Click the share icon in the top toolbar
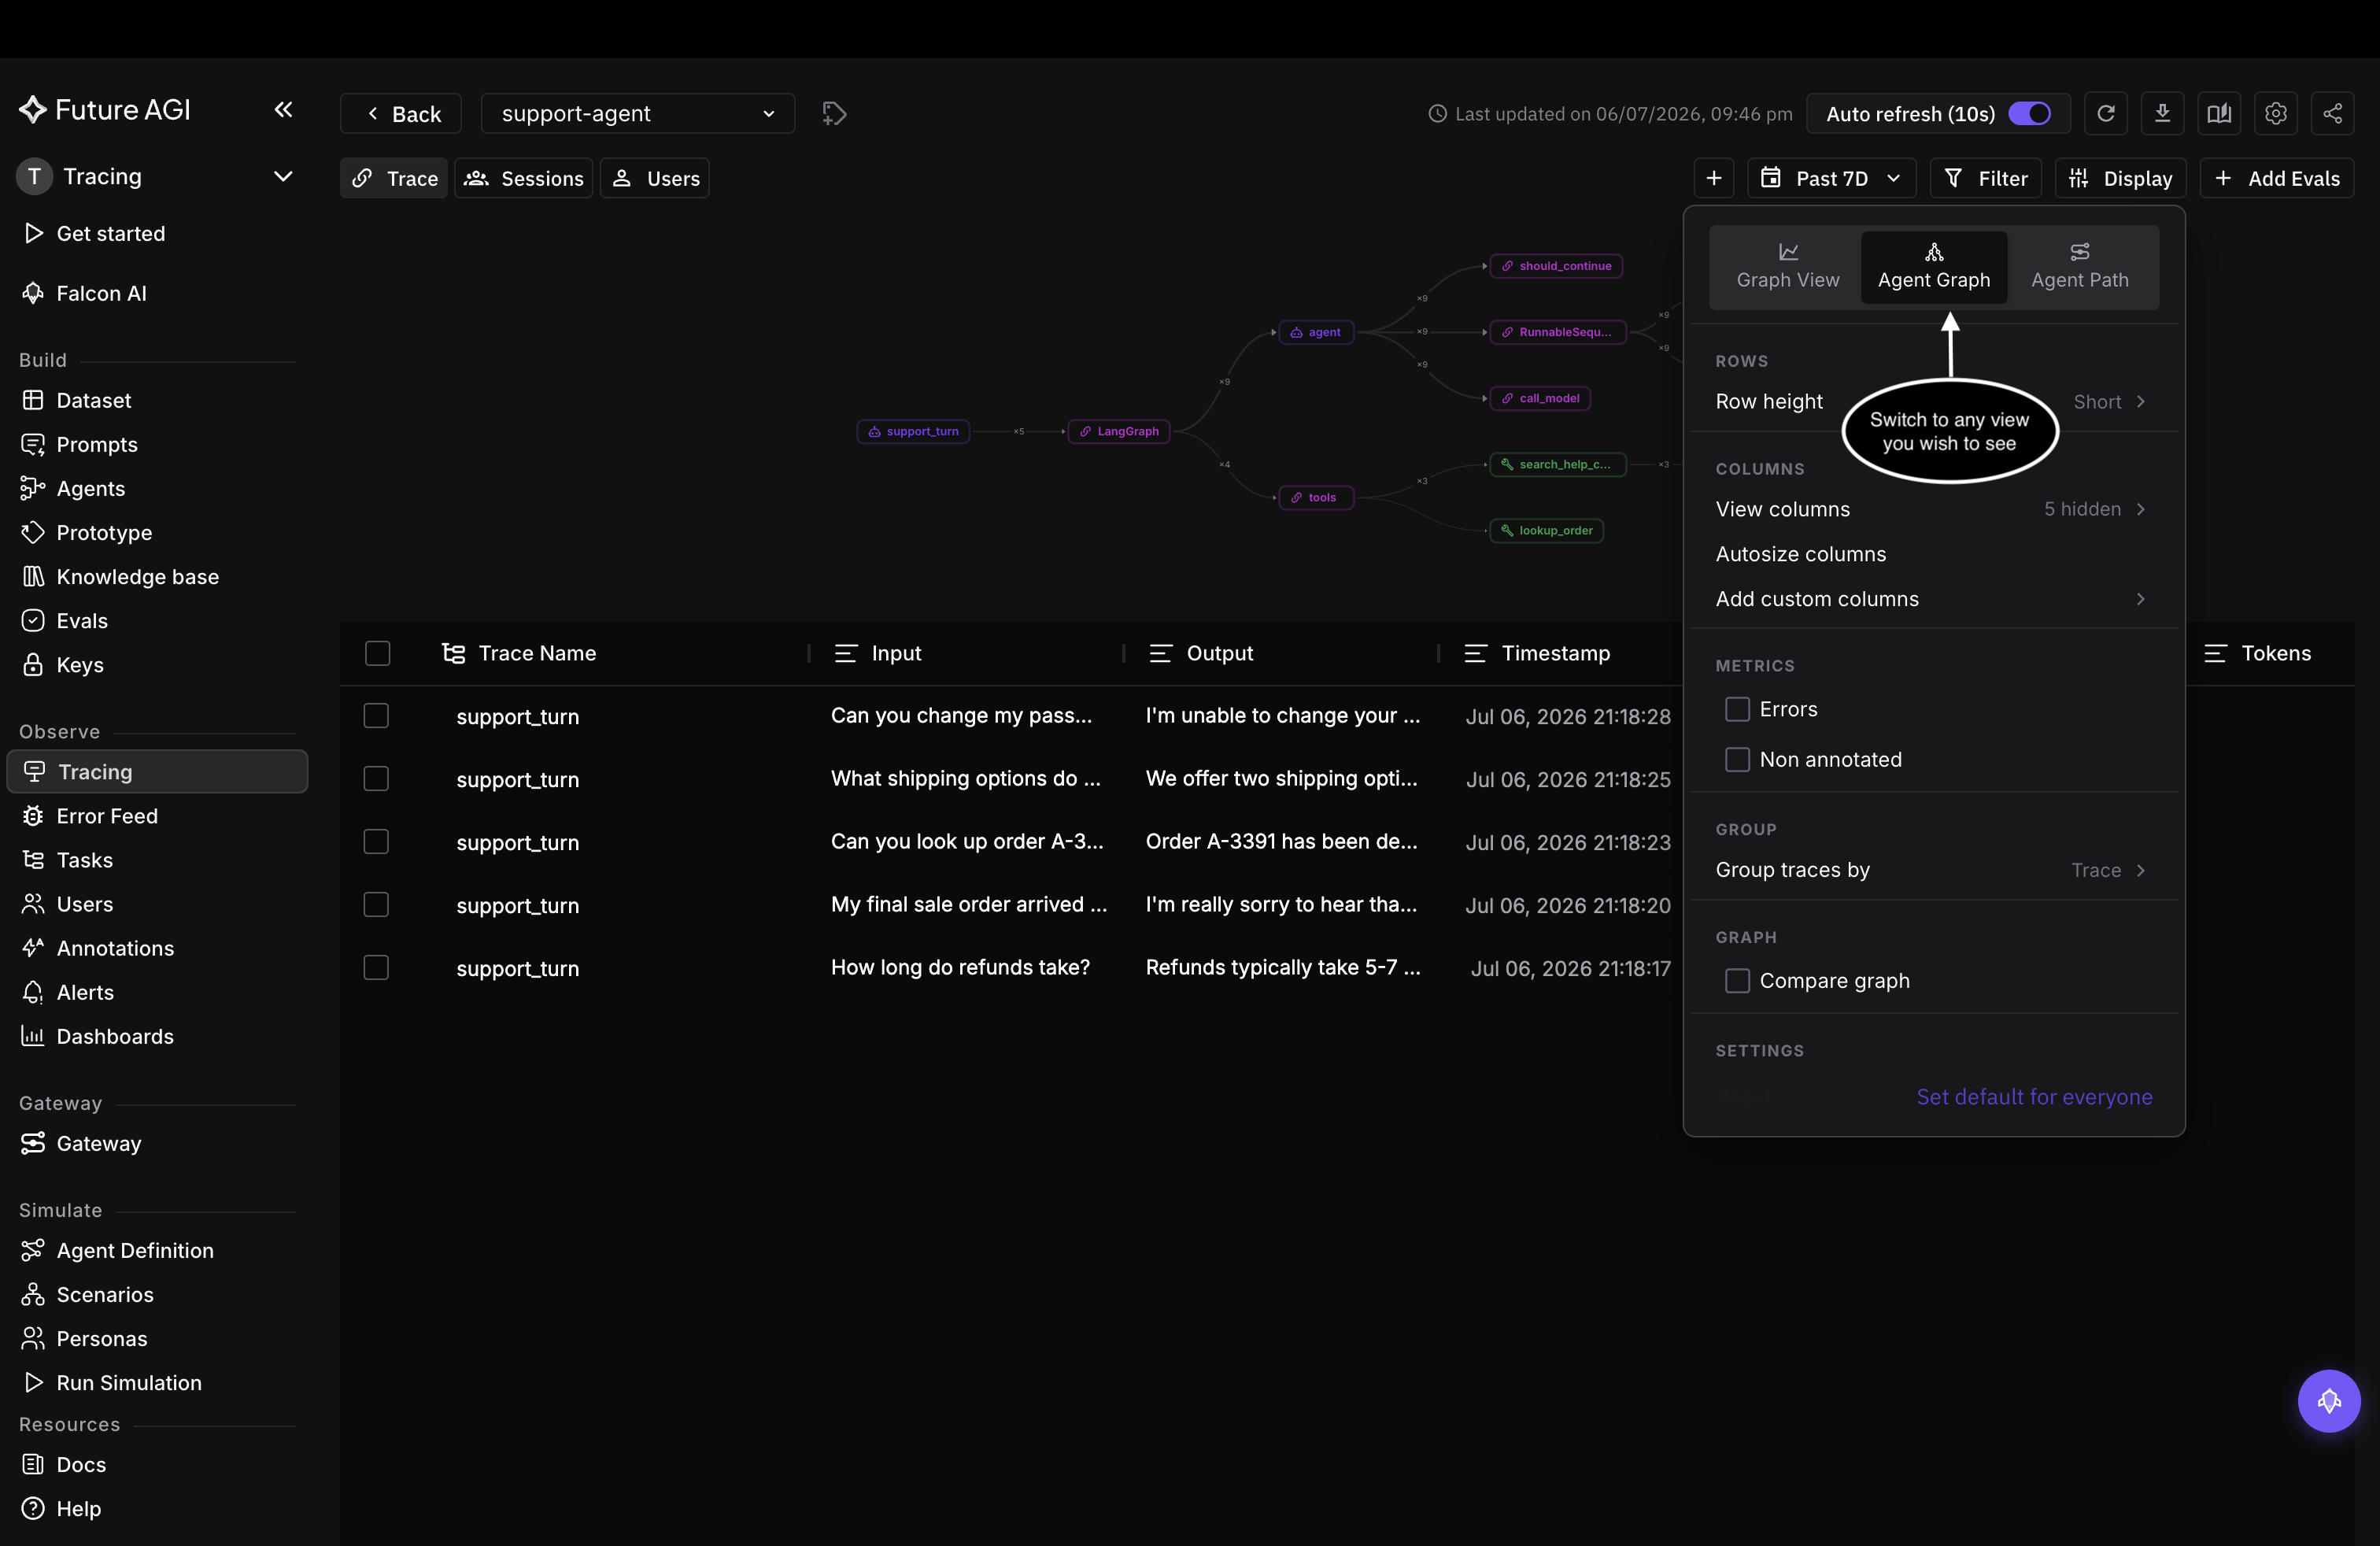This screenshot has height=1546, width=2380. pyautogui.click(x=2332, y=114)
